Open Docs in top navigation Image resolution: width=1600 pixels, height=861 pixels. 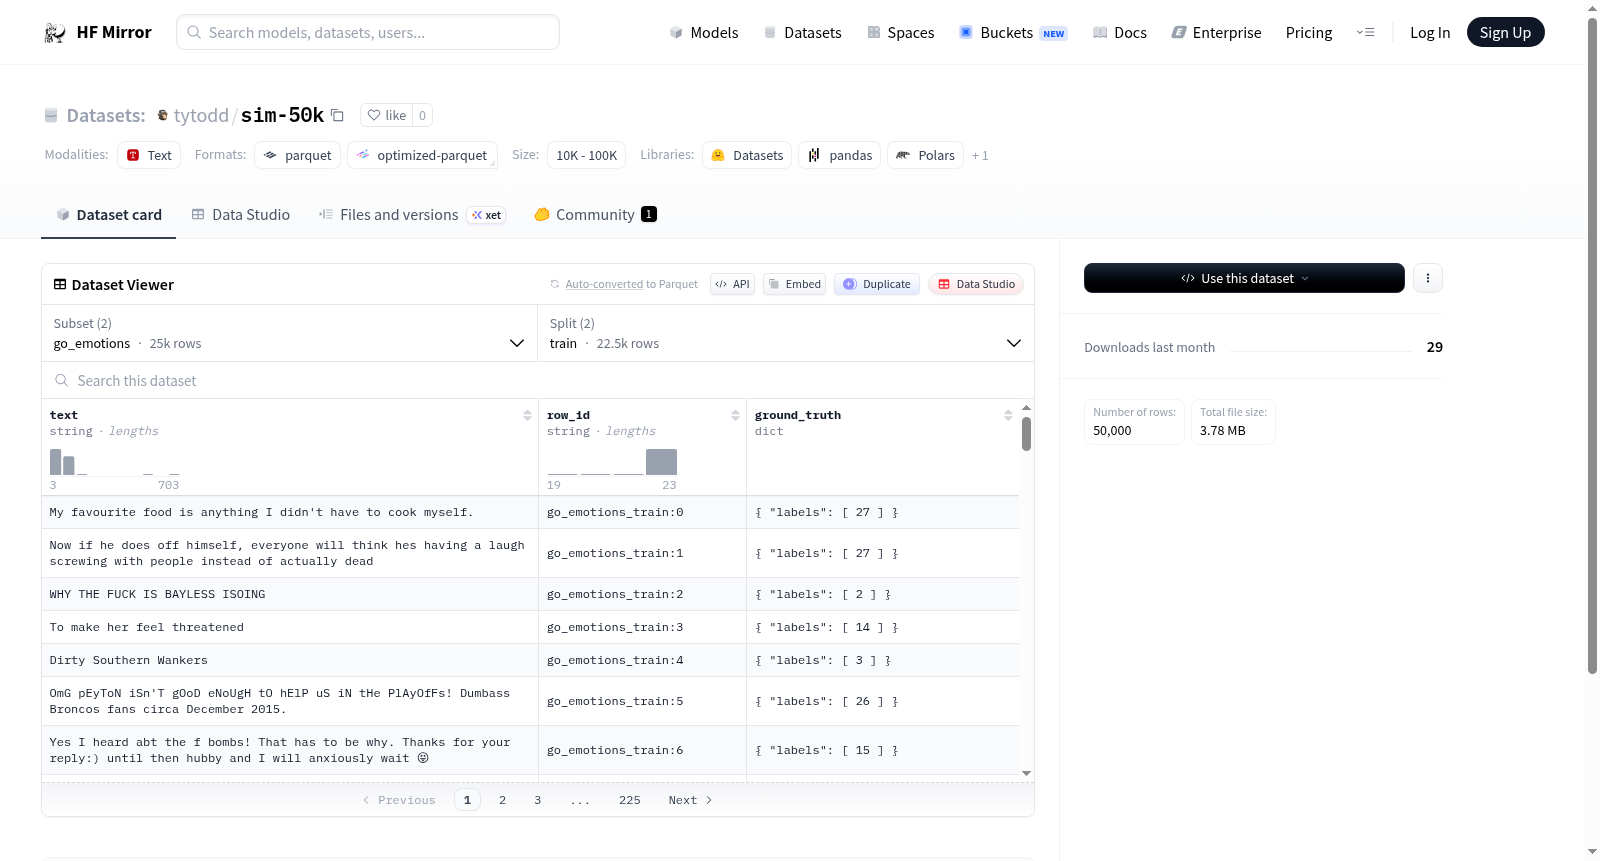coord(1120,33)
